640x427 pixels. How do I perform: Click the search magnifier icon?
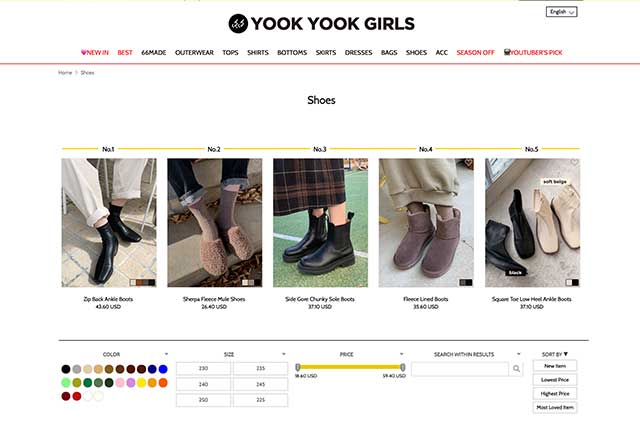(x=516, y=369)
